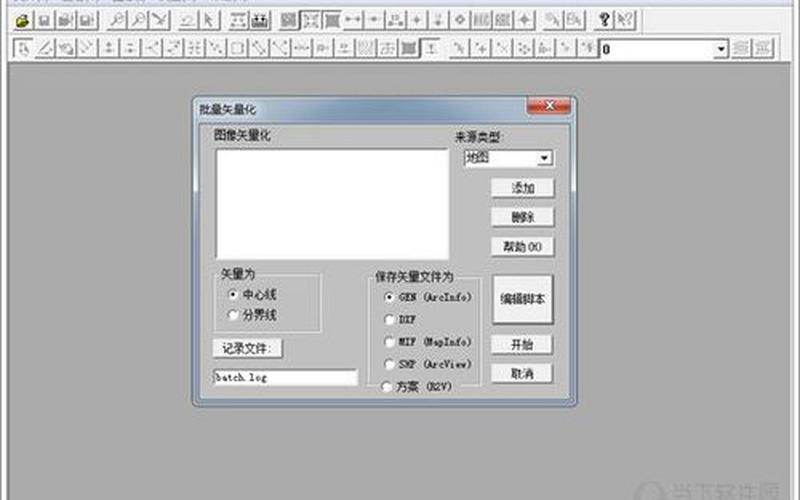This screenshot has width=800, height=500.
Task: Select the 分界线 boundary line radio option
Action: click(x=254, y=315)
